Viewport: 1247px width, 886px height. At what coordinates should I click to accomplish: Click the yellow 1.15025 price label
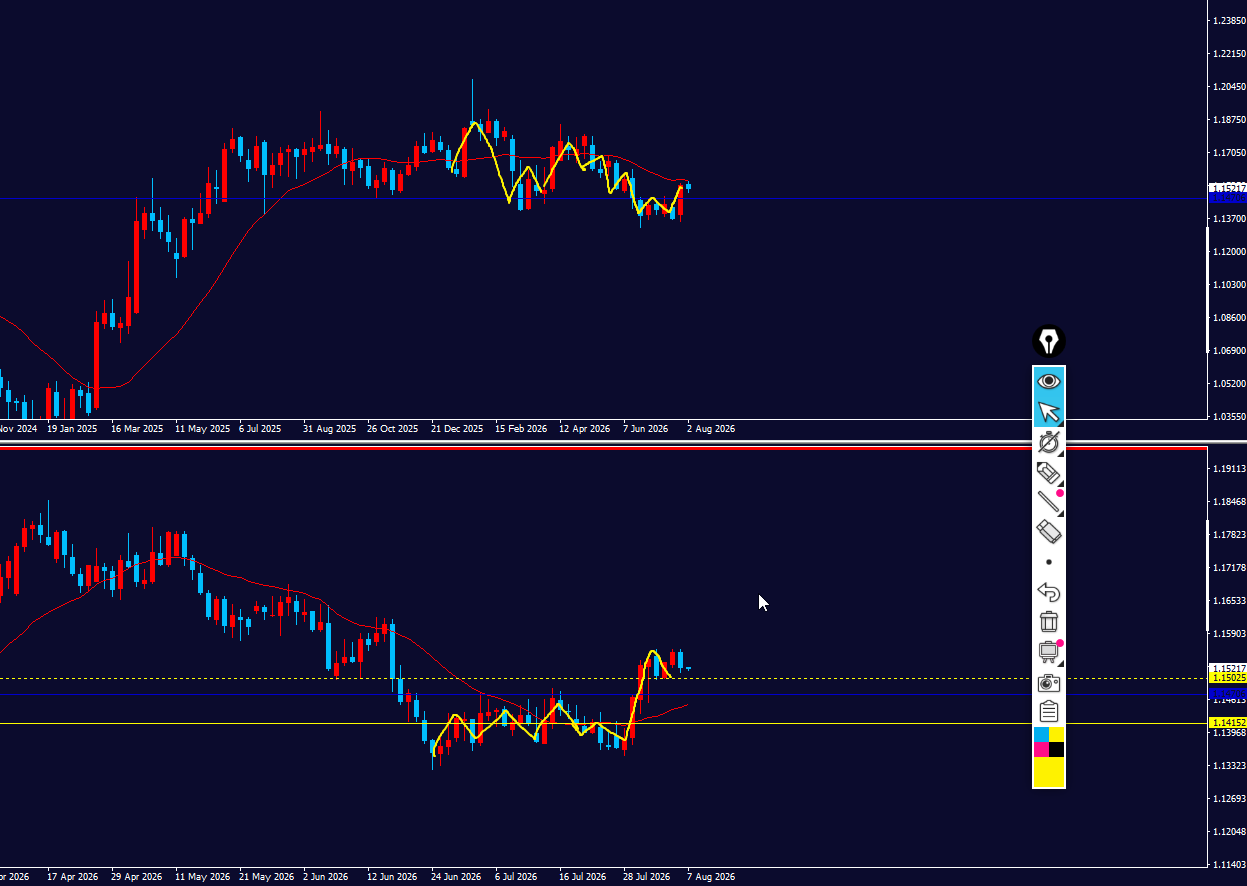(1228, 678)
